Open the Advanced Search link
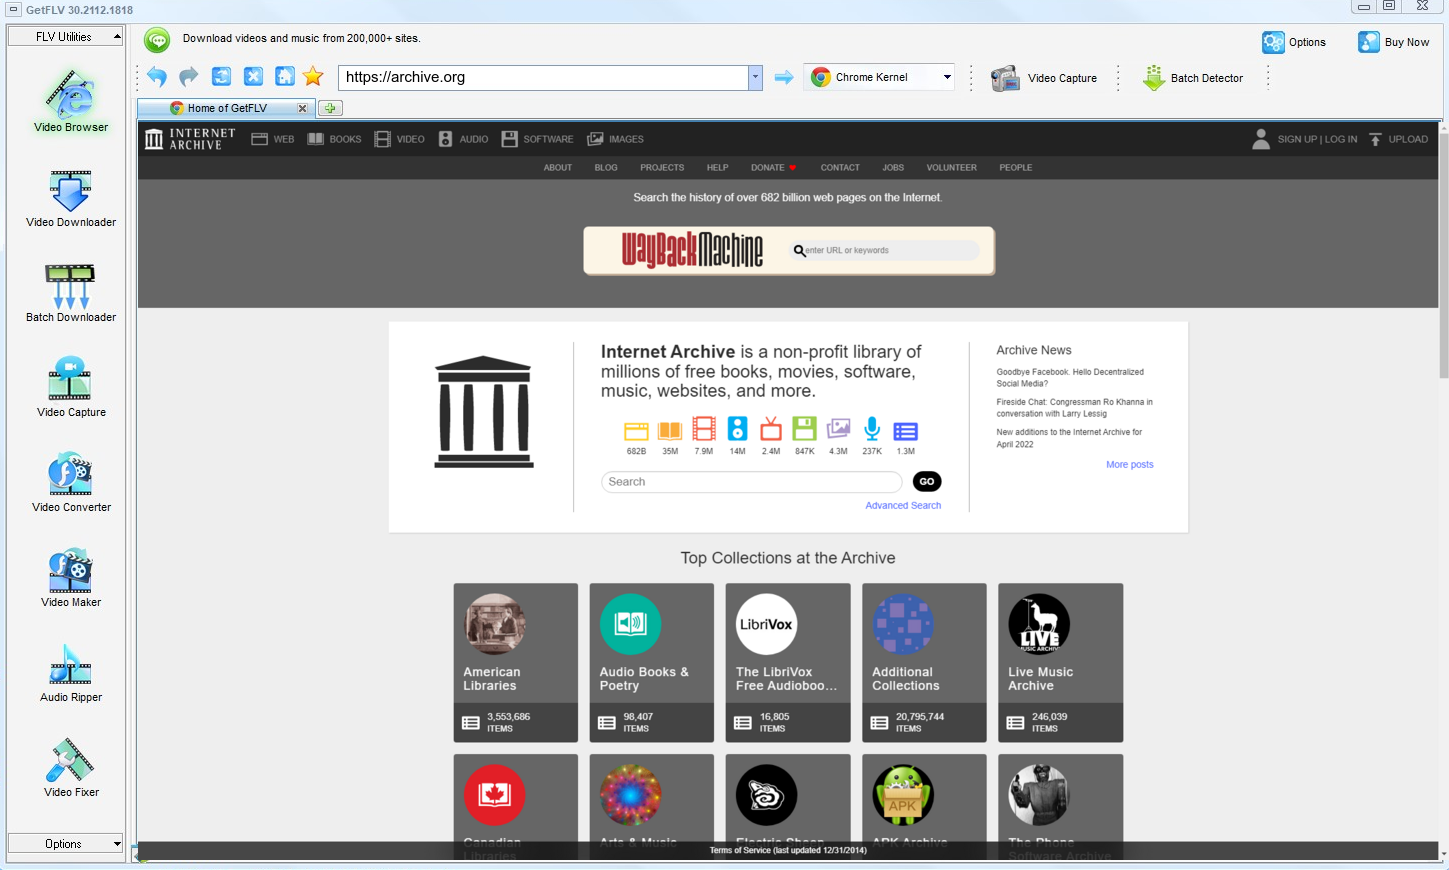Viewport: 1449px width, 870px height. pos(903,506)
